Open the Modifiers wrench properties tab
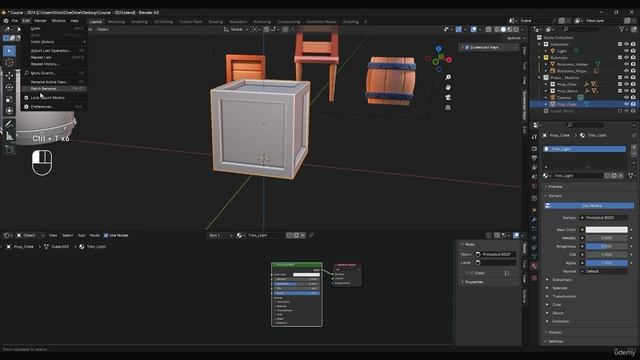 coord(534,220)
